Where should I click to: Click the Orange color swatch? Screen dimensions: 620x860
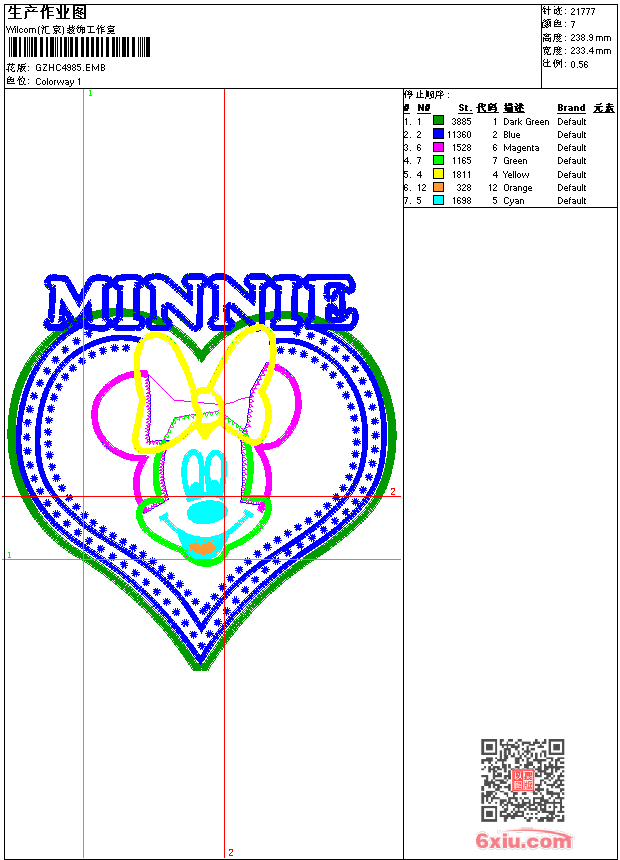438,187
